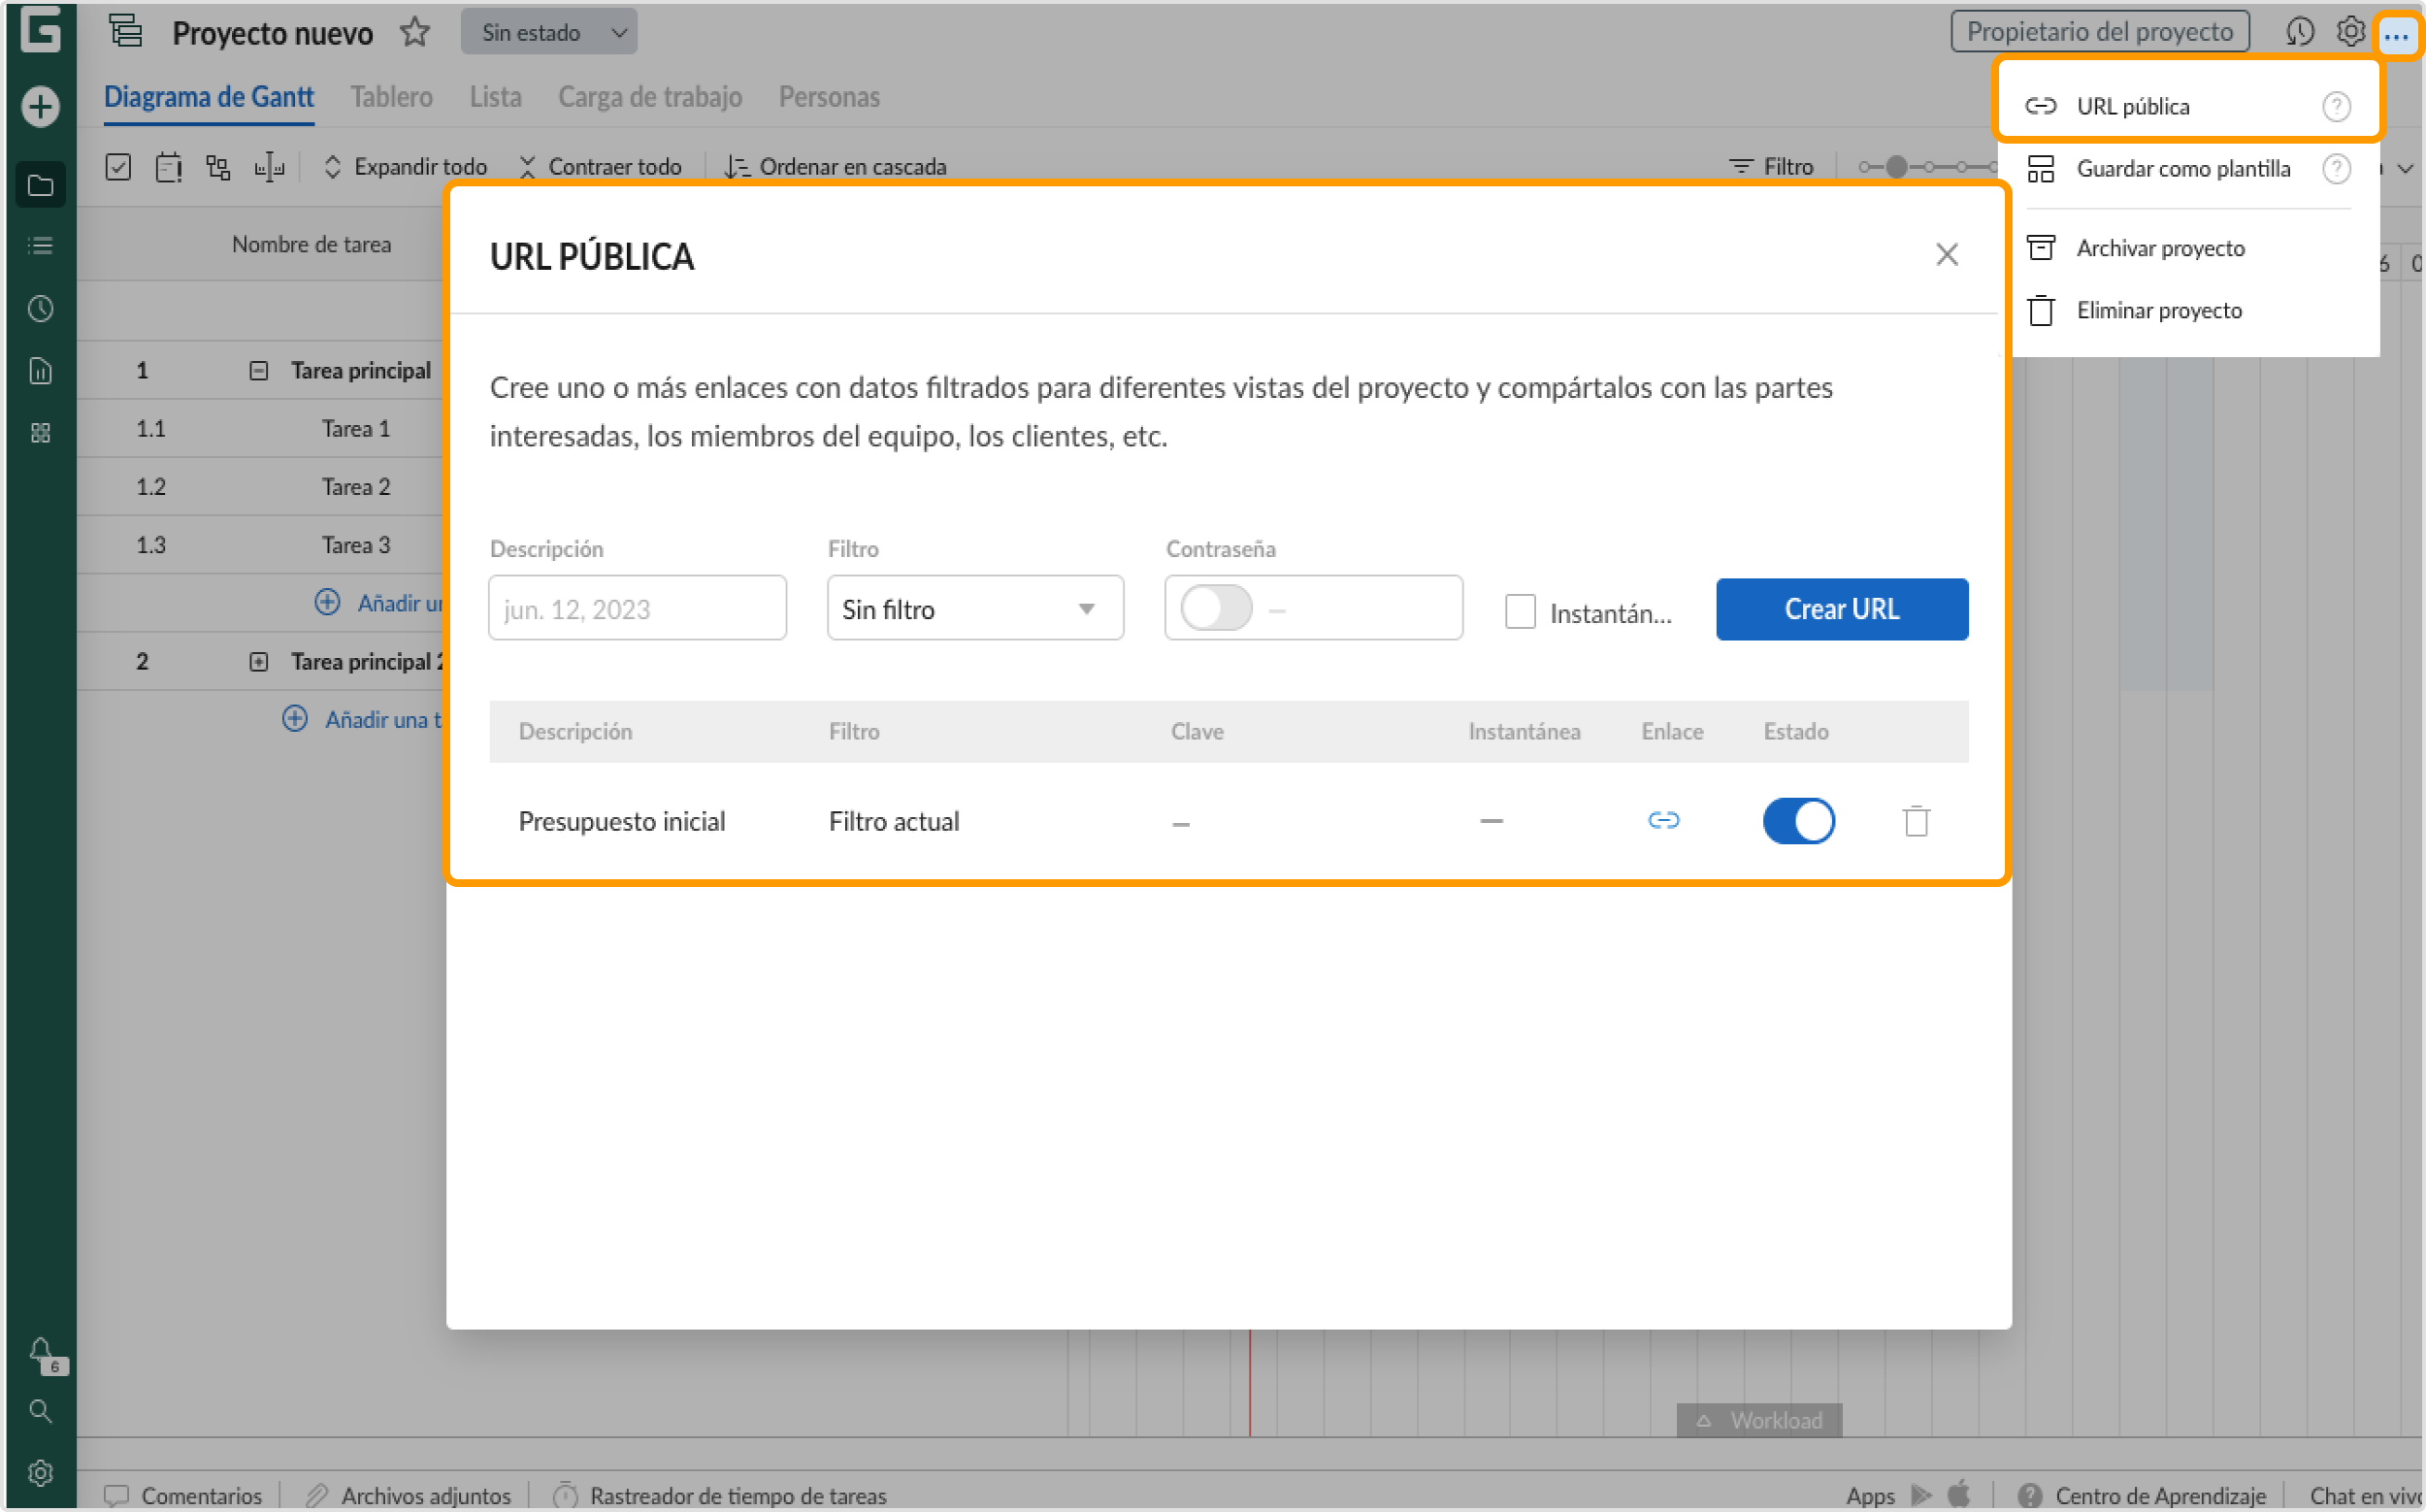Enable the password toggle switch
This screenshot has height=1512, width=2426.
click(x=1214, y=608)
